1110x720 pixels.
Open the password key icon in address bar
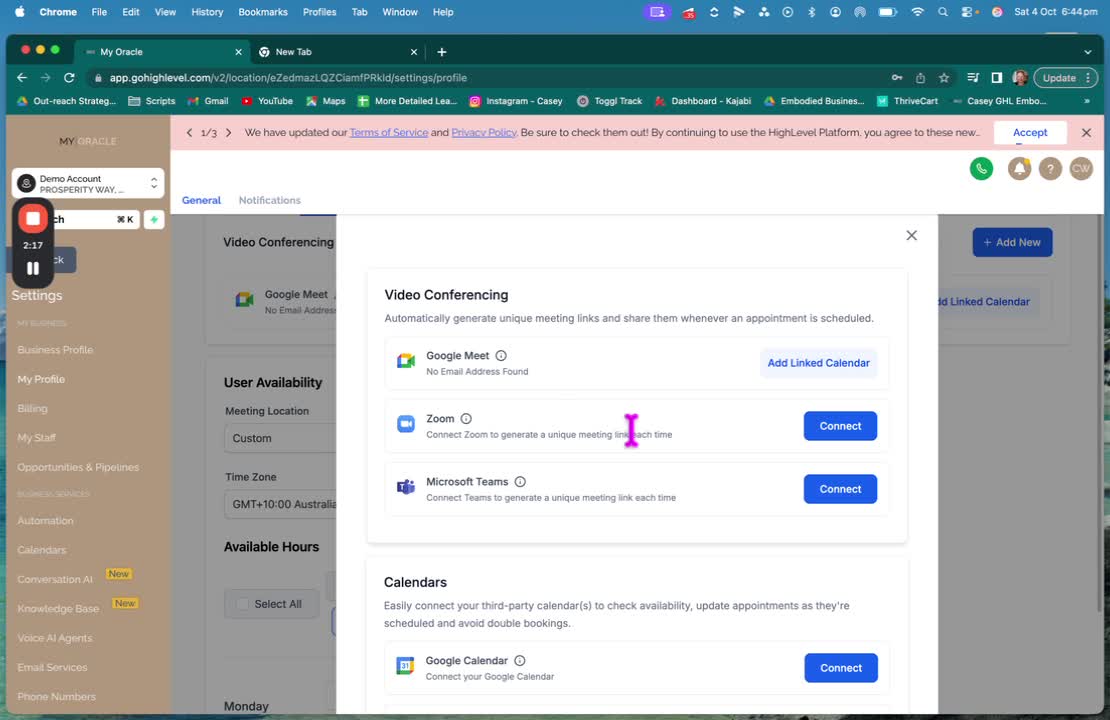pos(897,78)
